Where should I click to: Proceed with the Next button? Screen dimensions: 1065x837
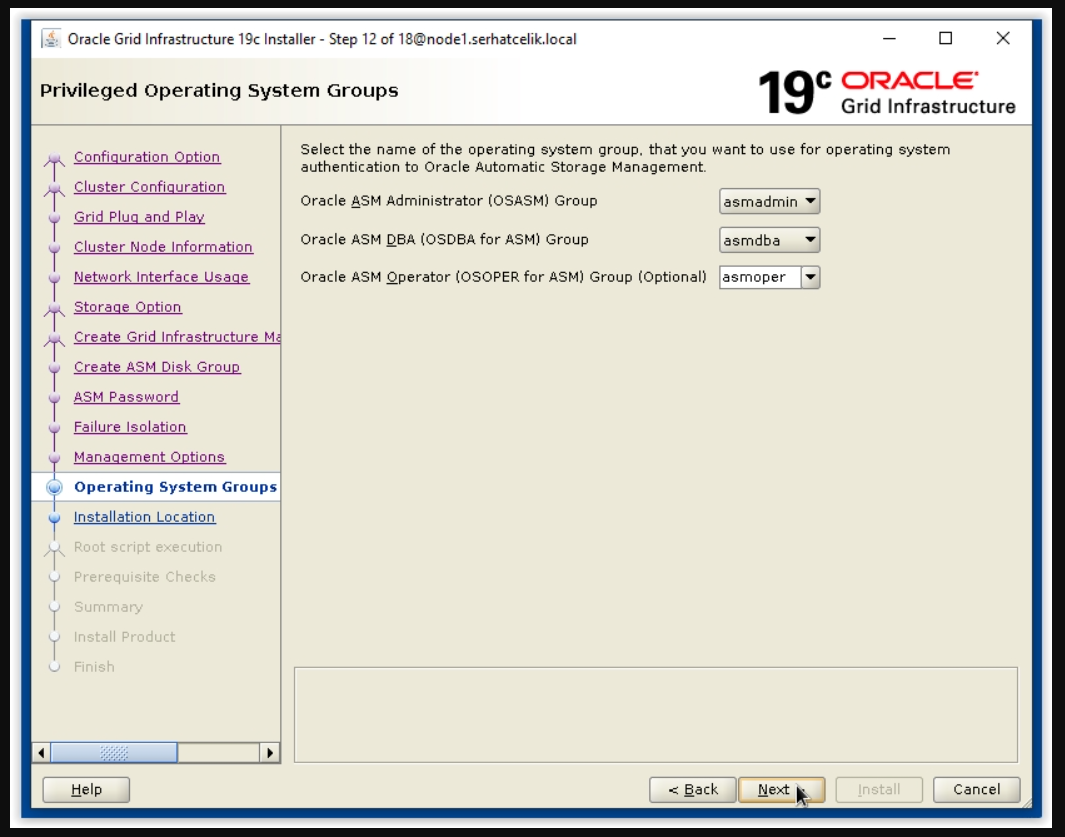pos(782,789)
